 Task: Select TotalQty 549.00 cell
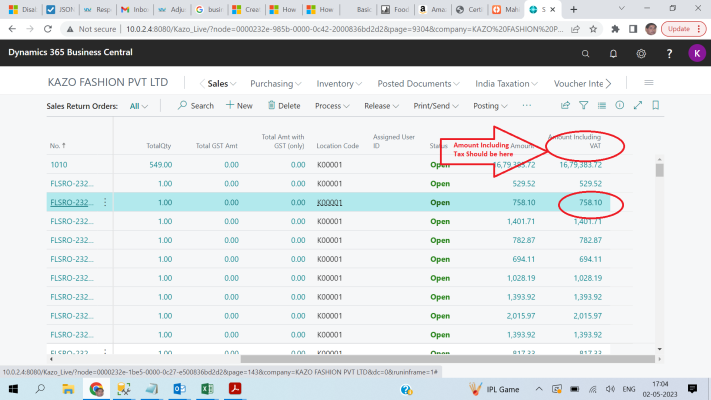pos(161,165)
